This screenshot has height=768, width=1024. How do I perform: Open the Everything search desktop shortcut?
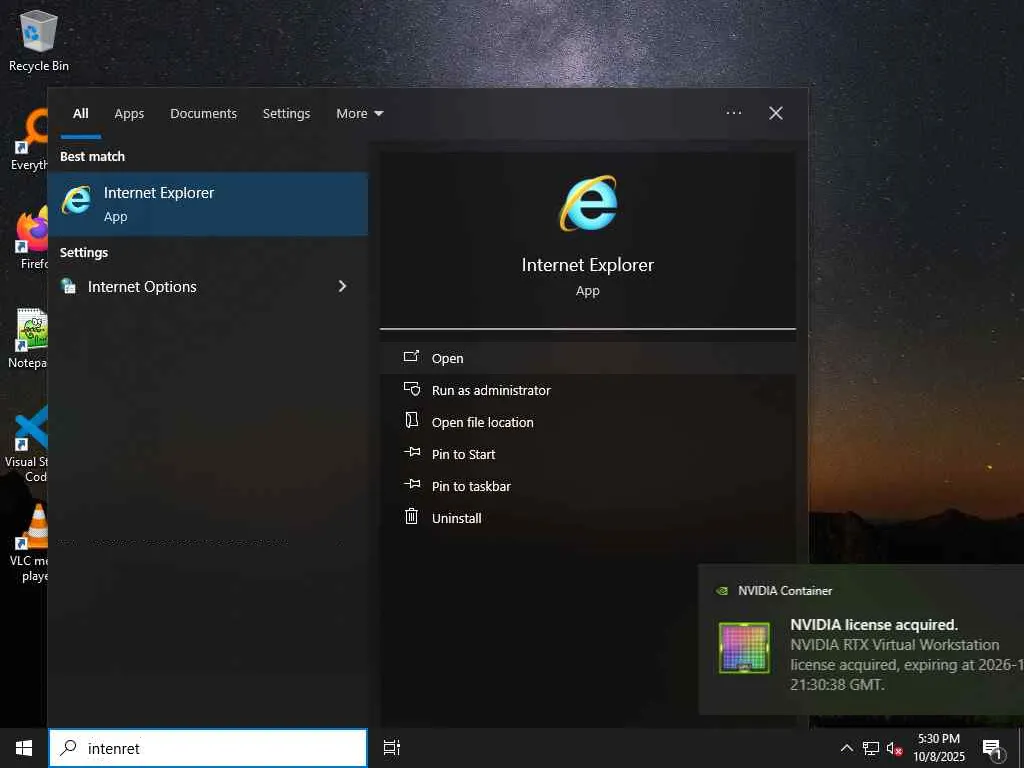[x=29, y=140]
